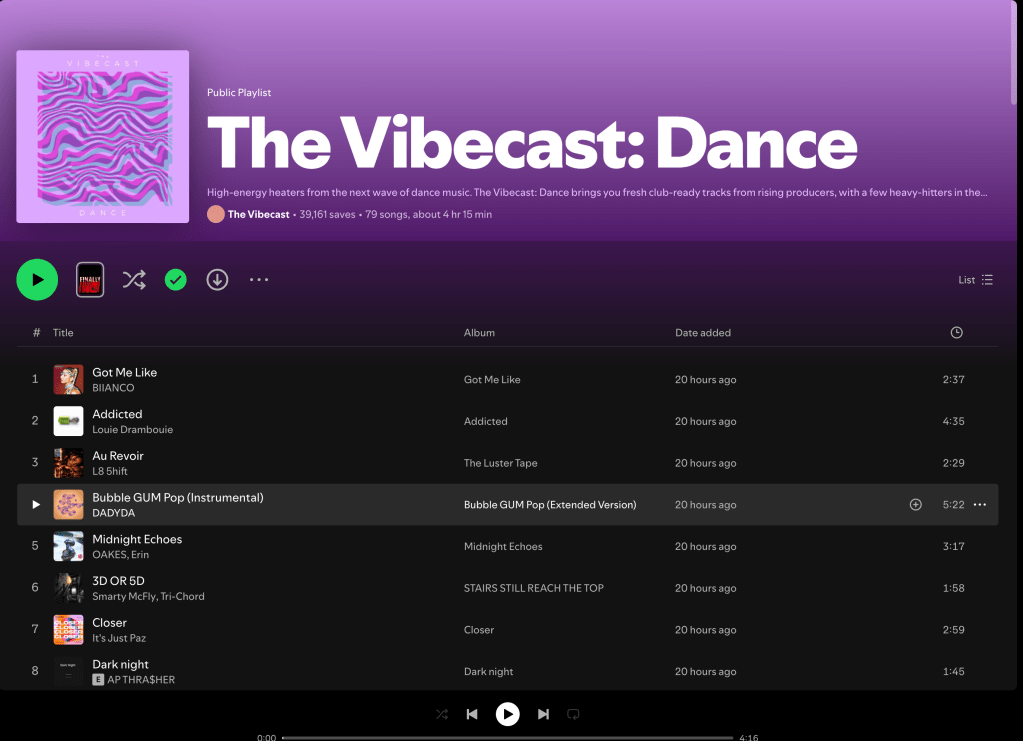Click the 5:22 duration of Bubble GUM Pop
Image resolution: width=1023 pixels, height=741 pixels.
click(953, 505)
